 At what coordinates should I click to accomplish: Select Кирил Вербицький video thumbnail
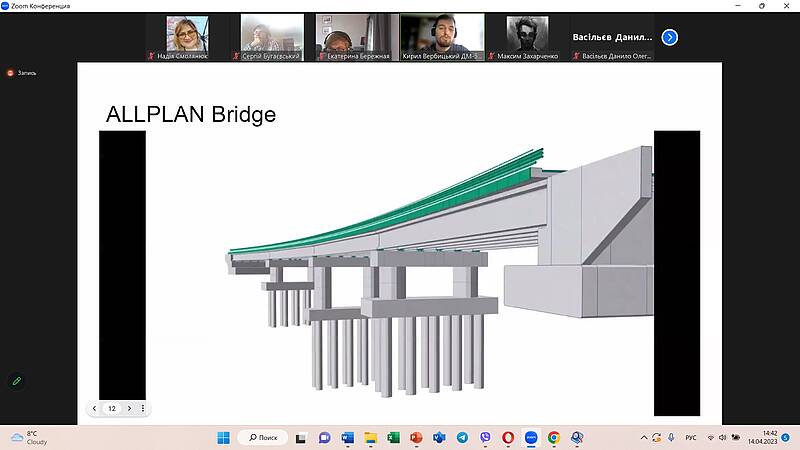[x=442, y=38]
